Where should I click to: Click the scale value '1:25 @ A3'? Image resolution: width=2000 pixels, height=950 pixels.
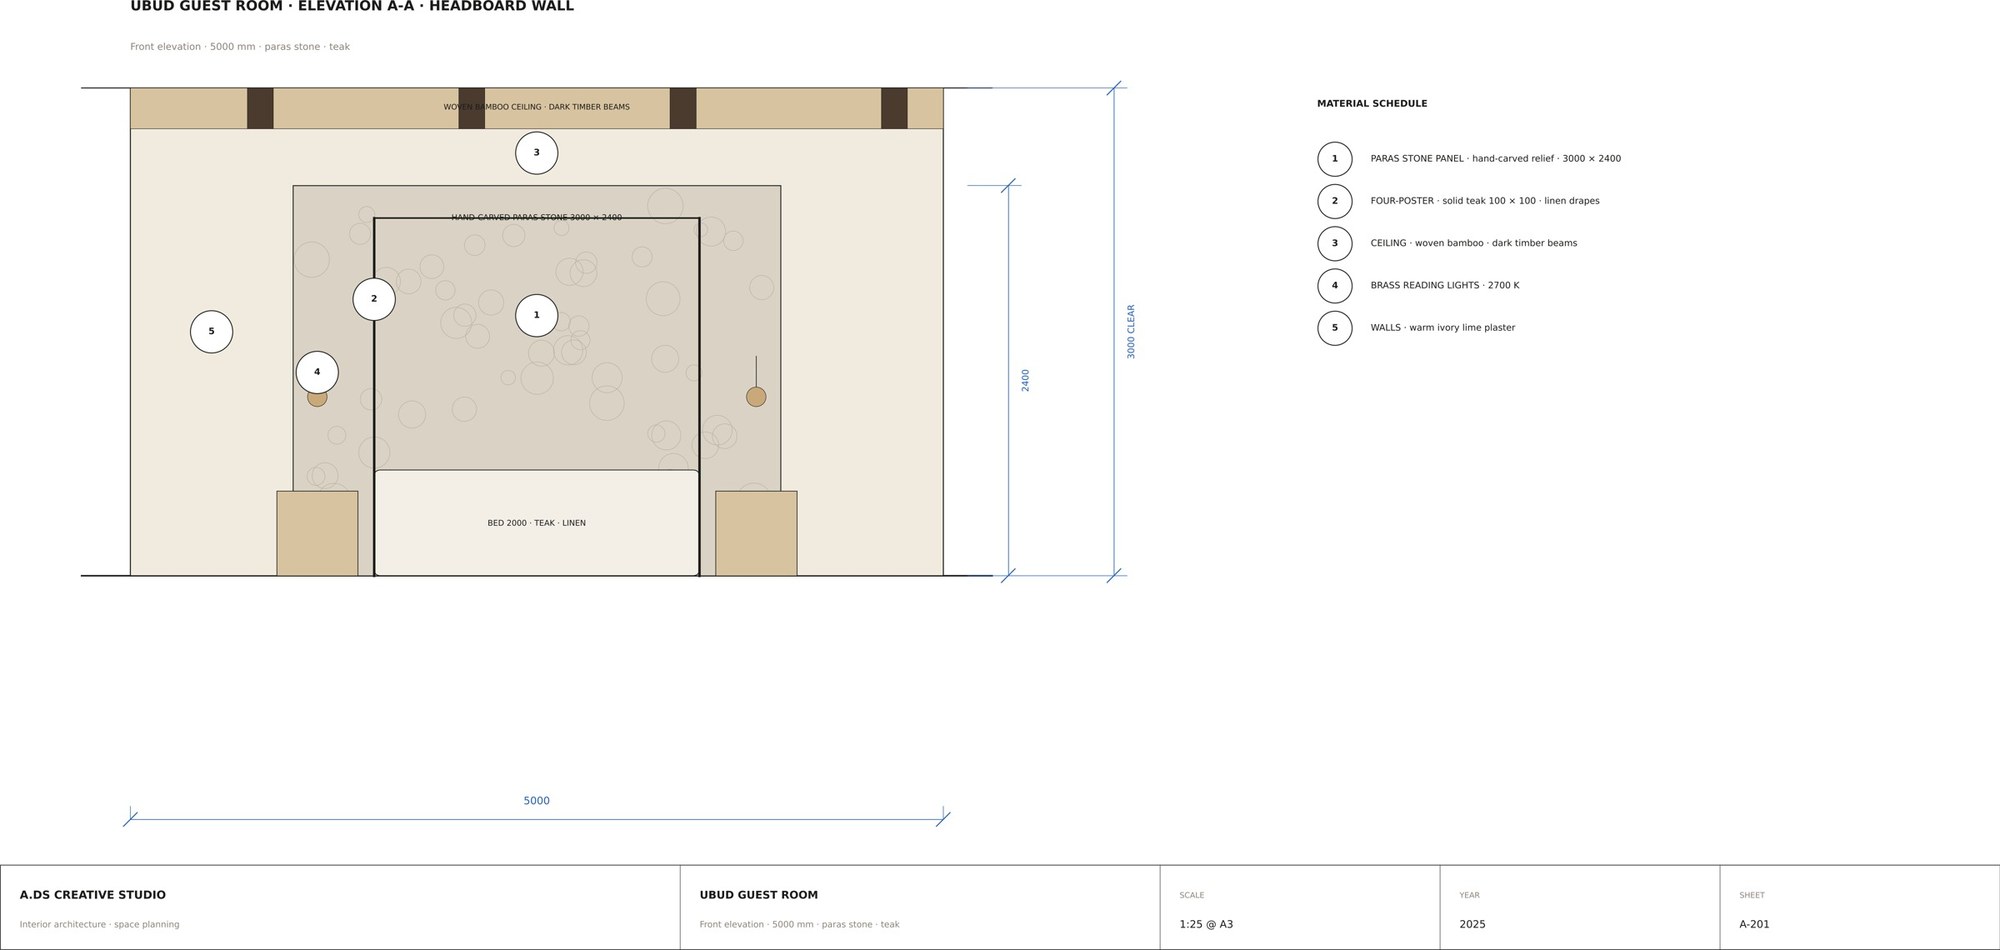pyautogui.click(x=1206, y=925)
